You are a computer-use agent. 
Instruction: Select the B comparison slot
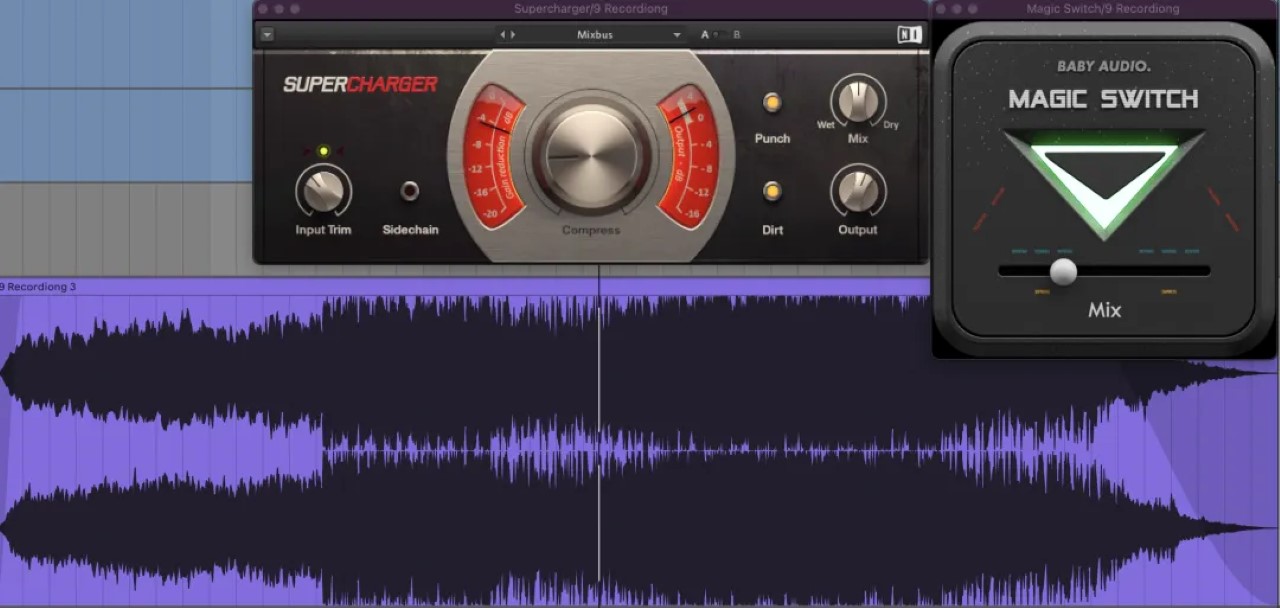tap(737, 34)
